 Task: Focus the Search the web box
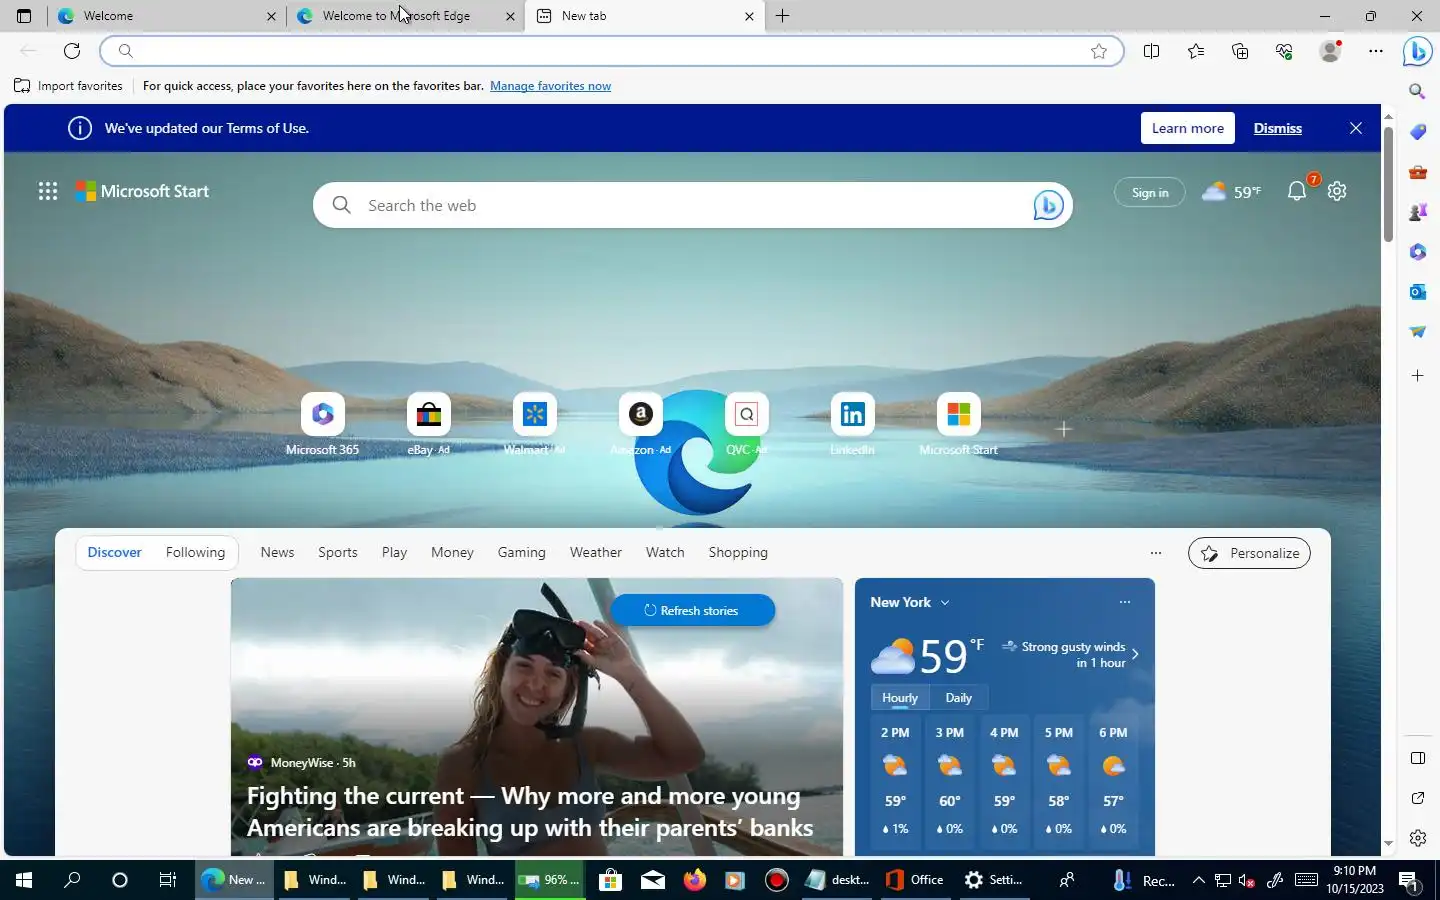(x=692, y=205)
